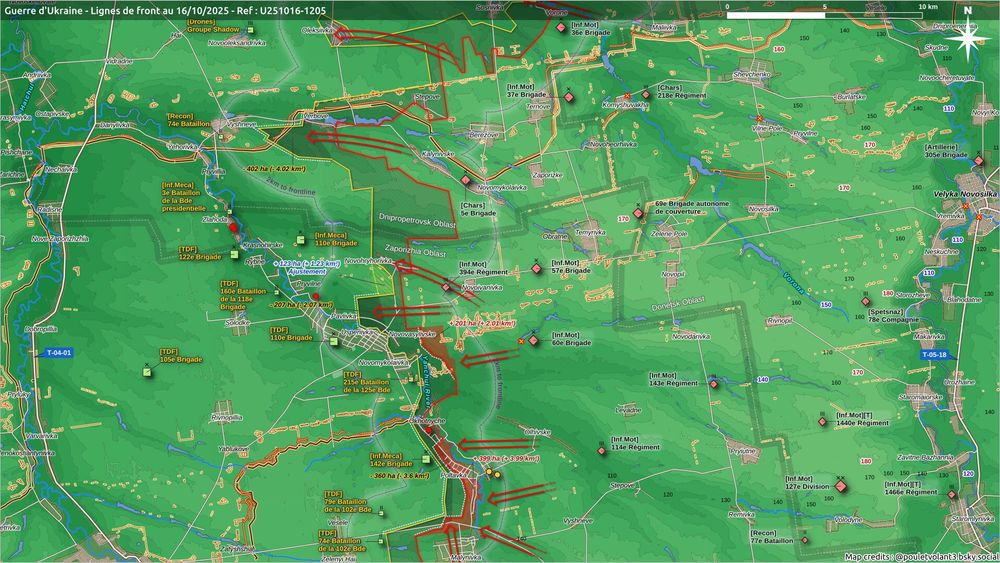
Task: Click the 'Map credits' attribution text
Action: tap(920, 557)
